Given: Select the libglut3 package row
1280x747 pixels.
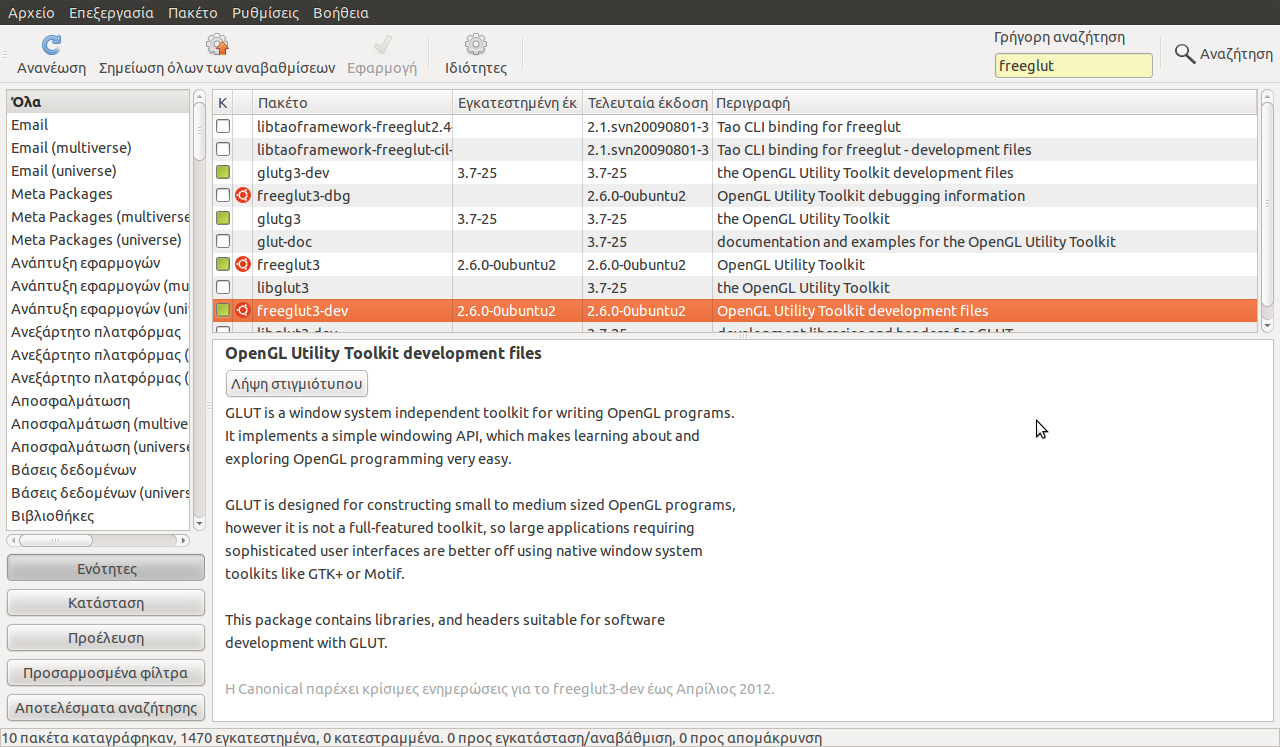Looking at the screenshot, I should (735, 288).
